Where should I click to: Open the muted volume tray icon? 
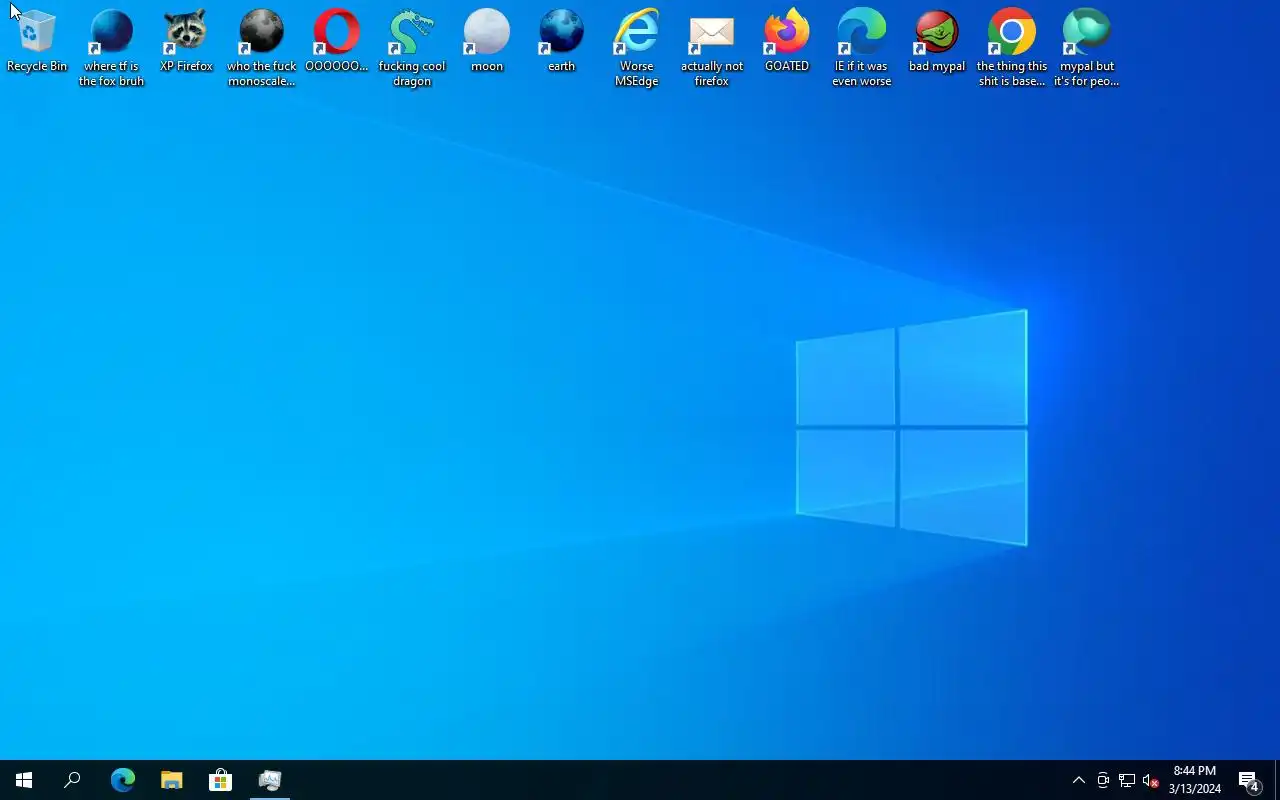pyautogui.click(x=1151, y=780)
